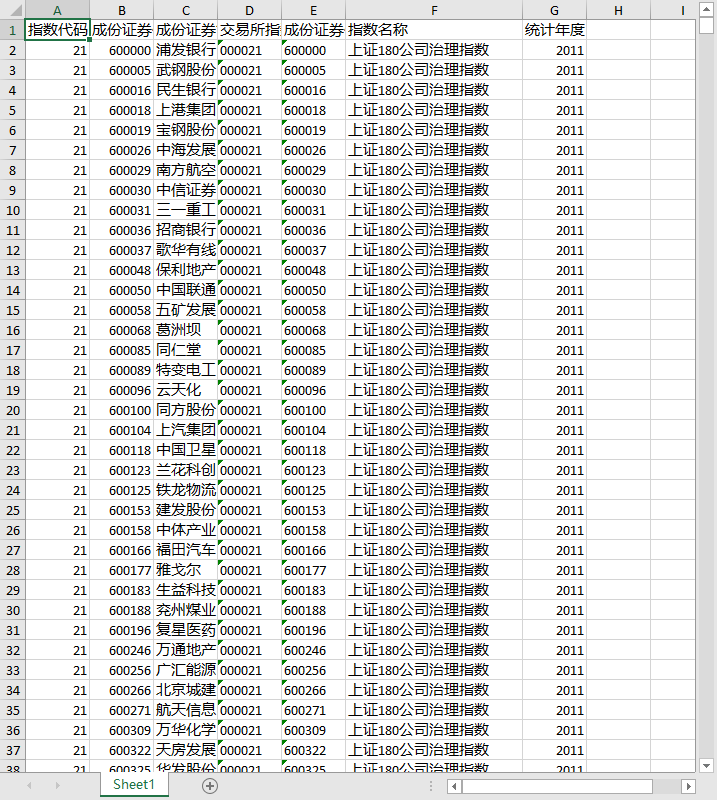The image size is (717, 800).
Task: Select cell '上港集团'
Action: (x=186, y=110)
